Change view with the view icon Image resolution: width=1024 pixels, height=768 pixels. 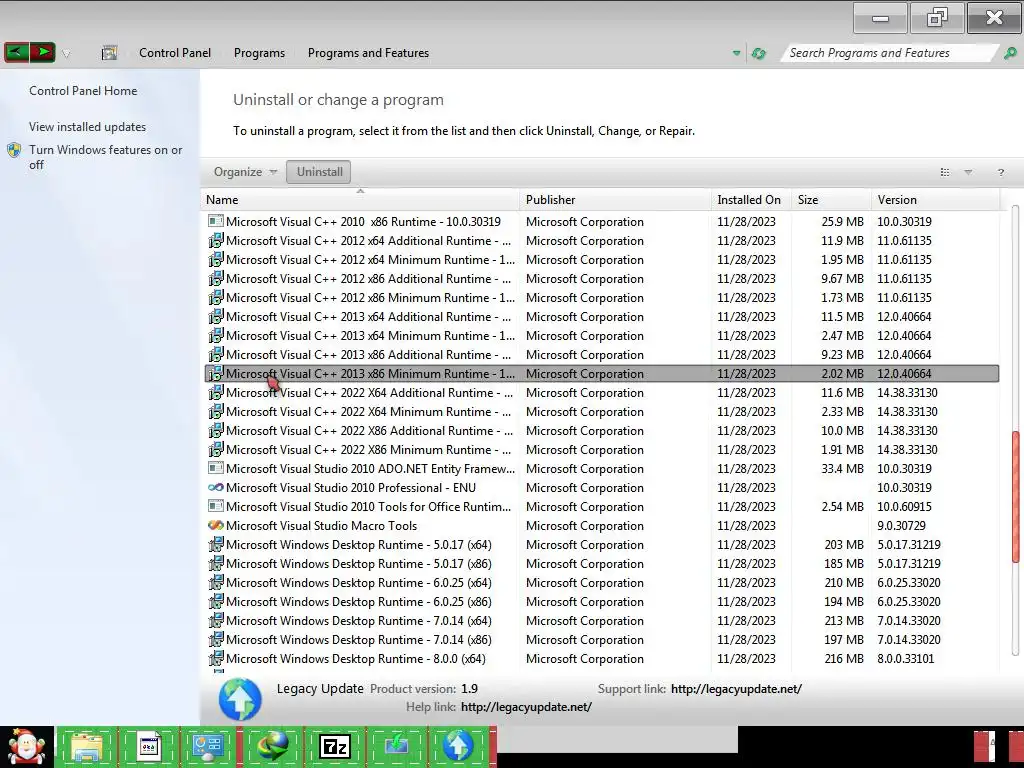click(944, 172)
